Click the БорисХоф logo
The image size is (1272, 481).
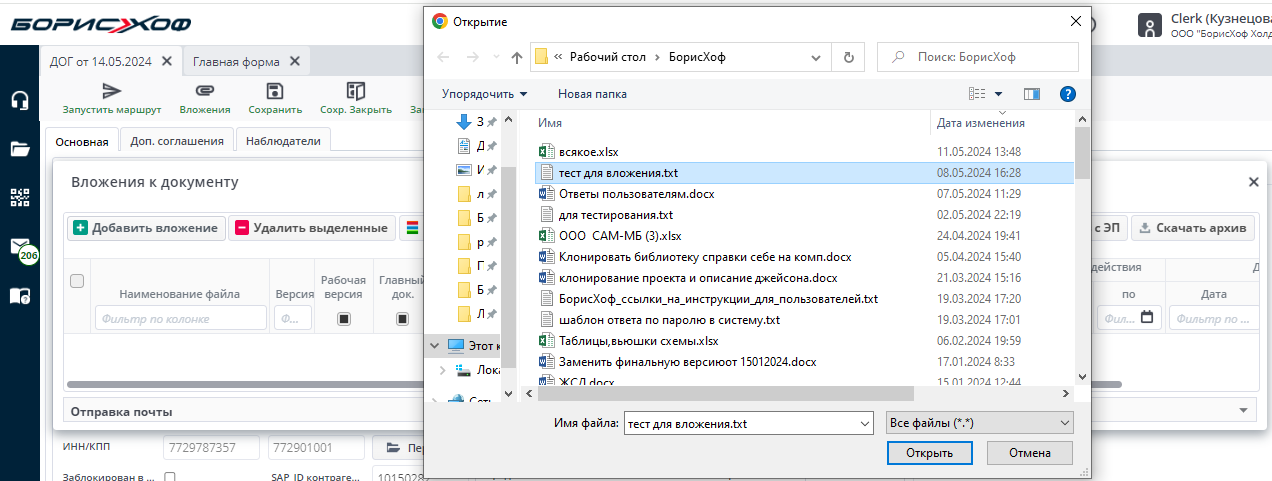tap(102, 23)
